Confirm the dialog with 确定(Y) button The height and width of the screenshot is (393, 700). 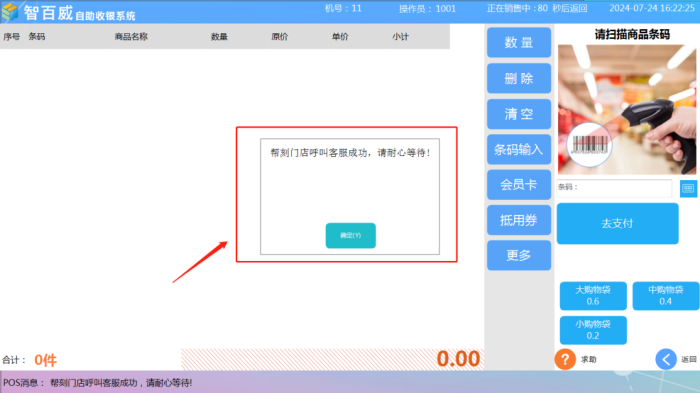coord(350,235)
